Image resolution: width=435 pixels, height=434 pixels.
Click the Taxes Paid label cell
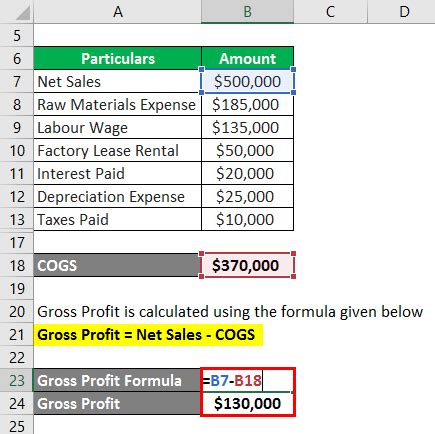(x=117, y=220)
